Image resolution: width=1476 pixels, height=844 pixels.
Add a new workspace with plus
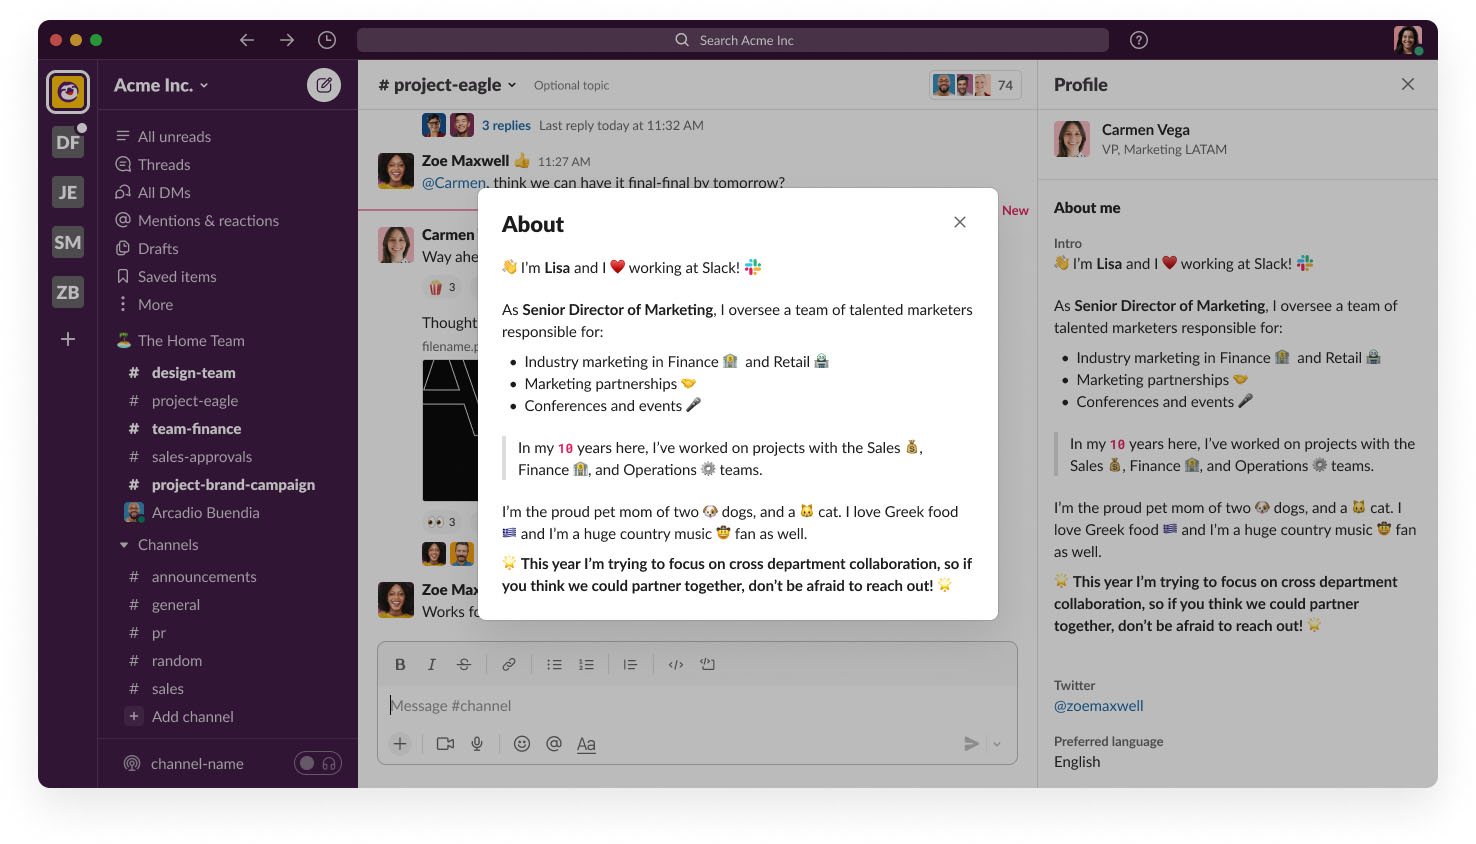[x=68, y=339]
